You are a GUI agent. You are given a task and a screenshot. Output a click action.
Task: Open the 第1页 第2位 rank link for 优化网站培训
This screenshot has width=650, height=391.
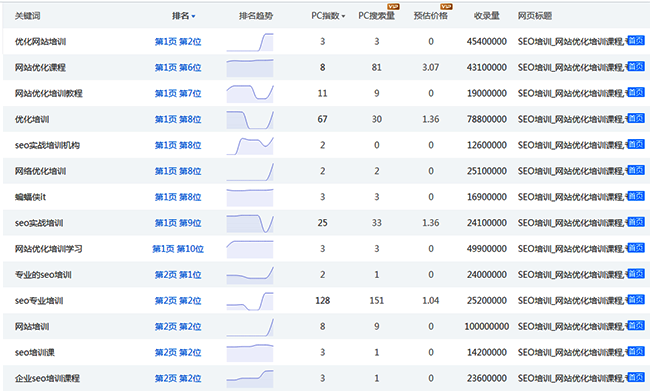click(178, 41)
